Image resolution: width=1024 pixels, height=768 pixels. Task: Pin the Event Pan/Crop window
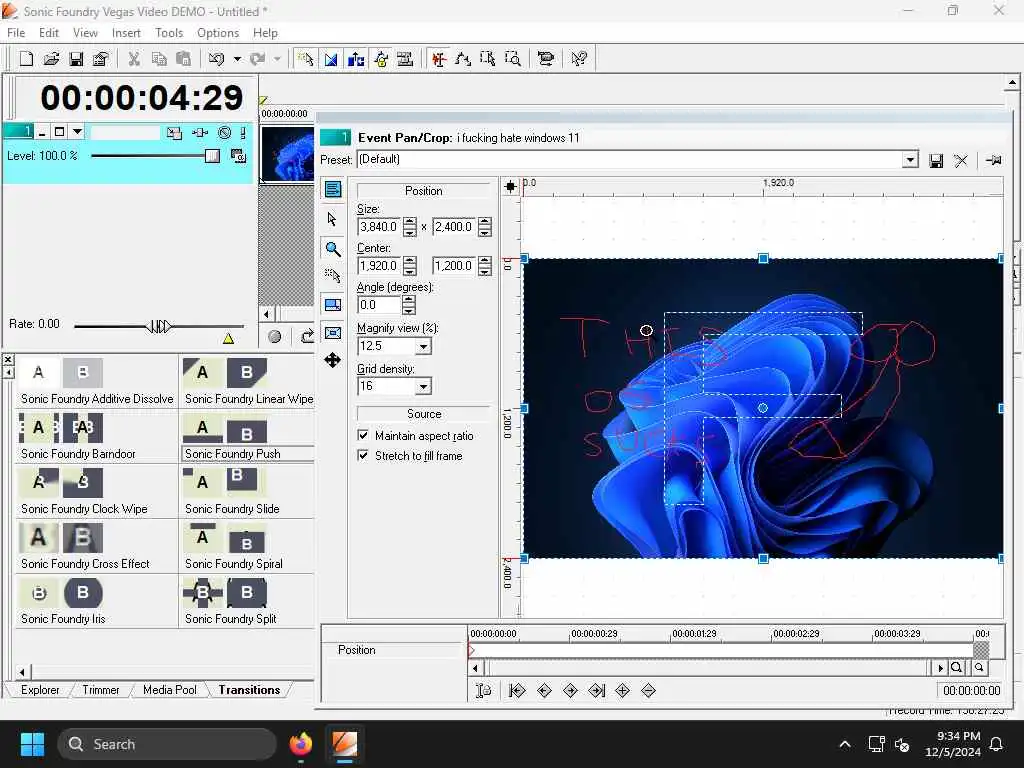point(994,160)
